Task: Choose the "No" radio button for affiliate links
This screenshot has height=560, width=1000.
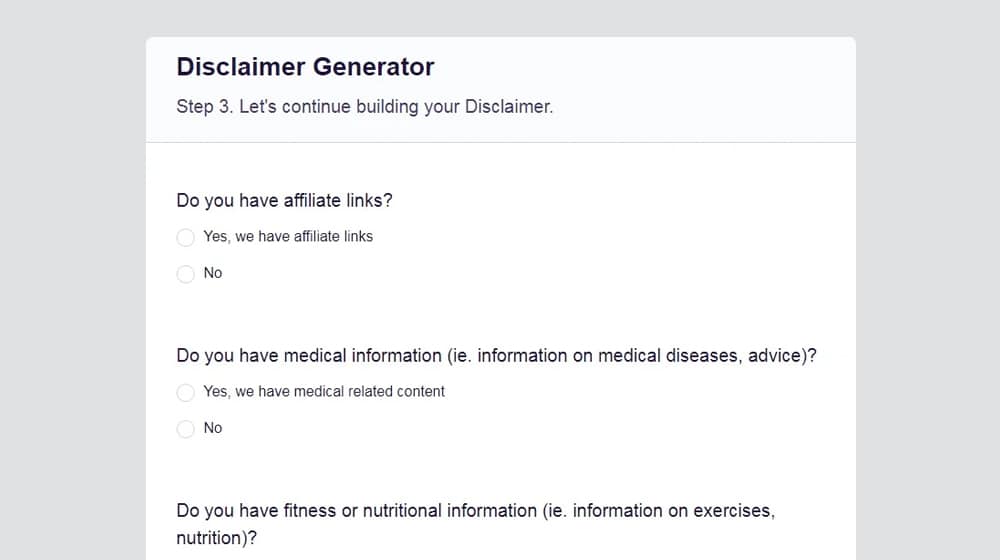Action: point(185,274)
